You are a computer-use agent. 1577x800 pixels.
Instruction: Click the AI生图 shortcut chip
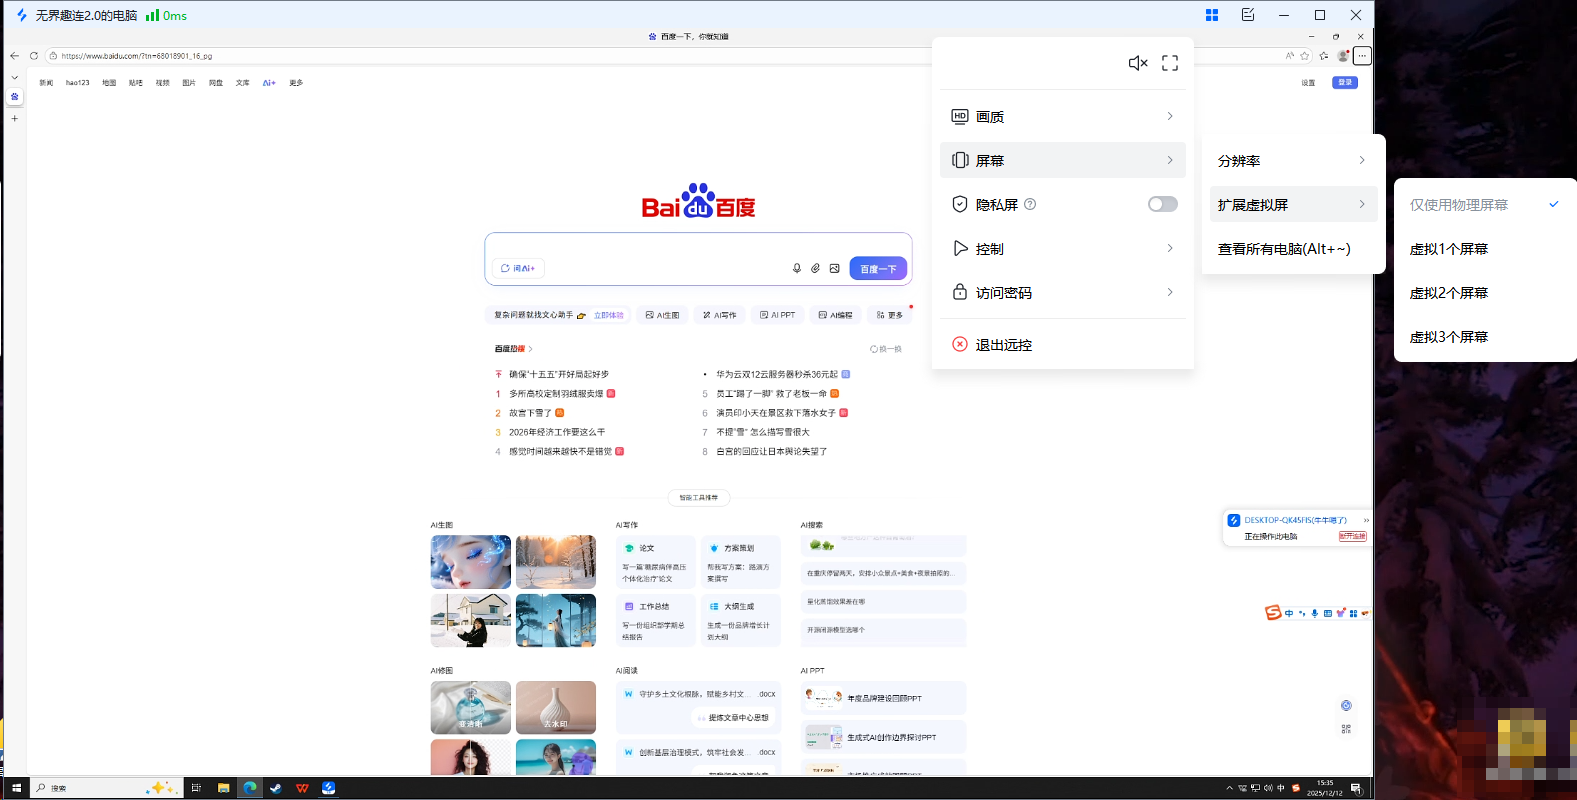(x=662, y=315)
